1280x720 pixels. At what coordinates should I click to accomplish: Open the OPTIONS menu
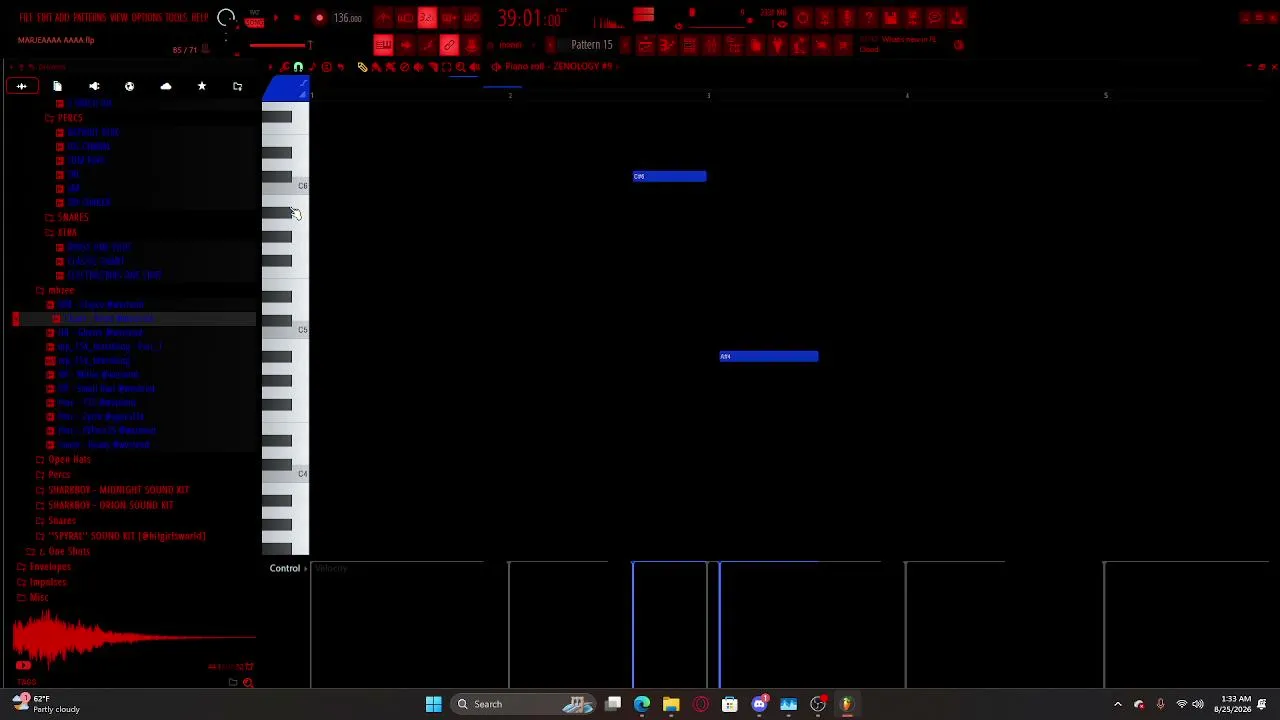pos(147,18)
